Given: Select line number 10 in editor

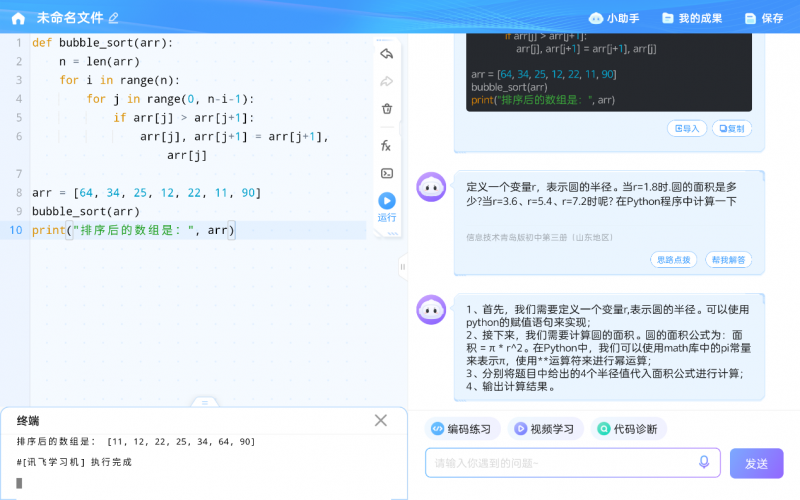Looking at the screenshot, I should click(16, 230).
